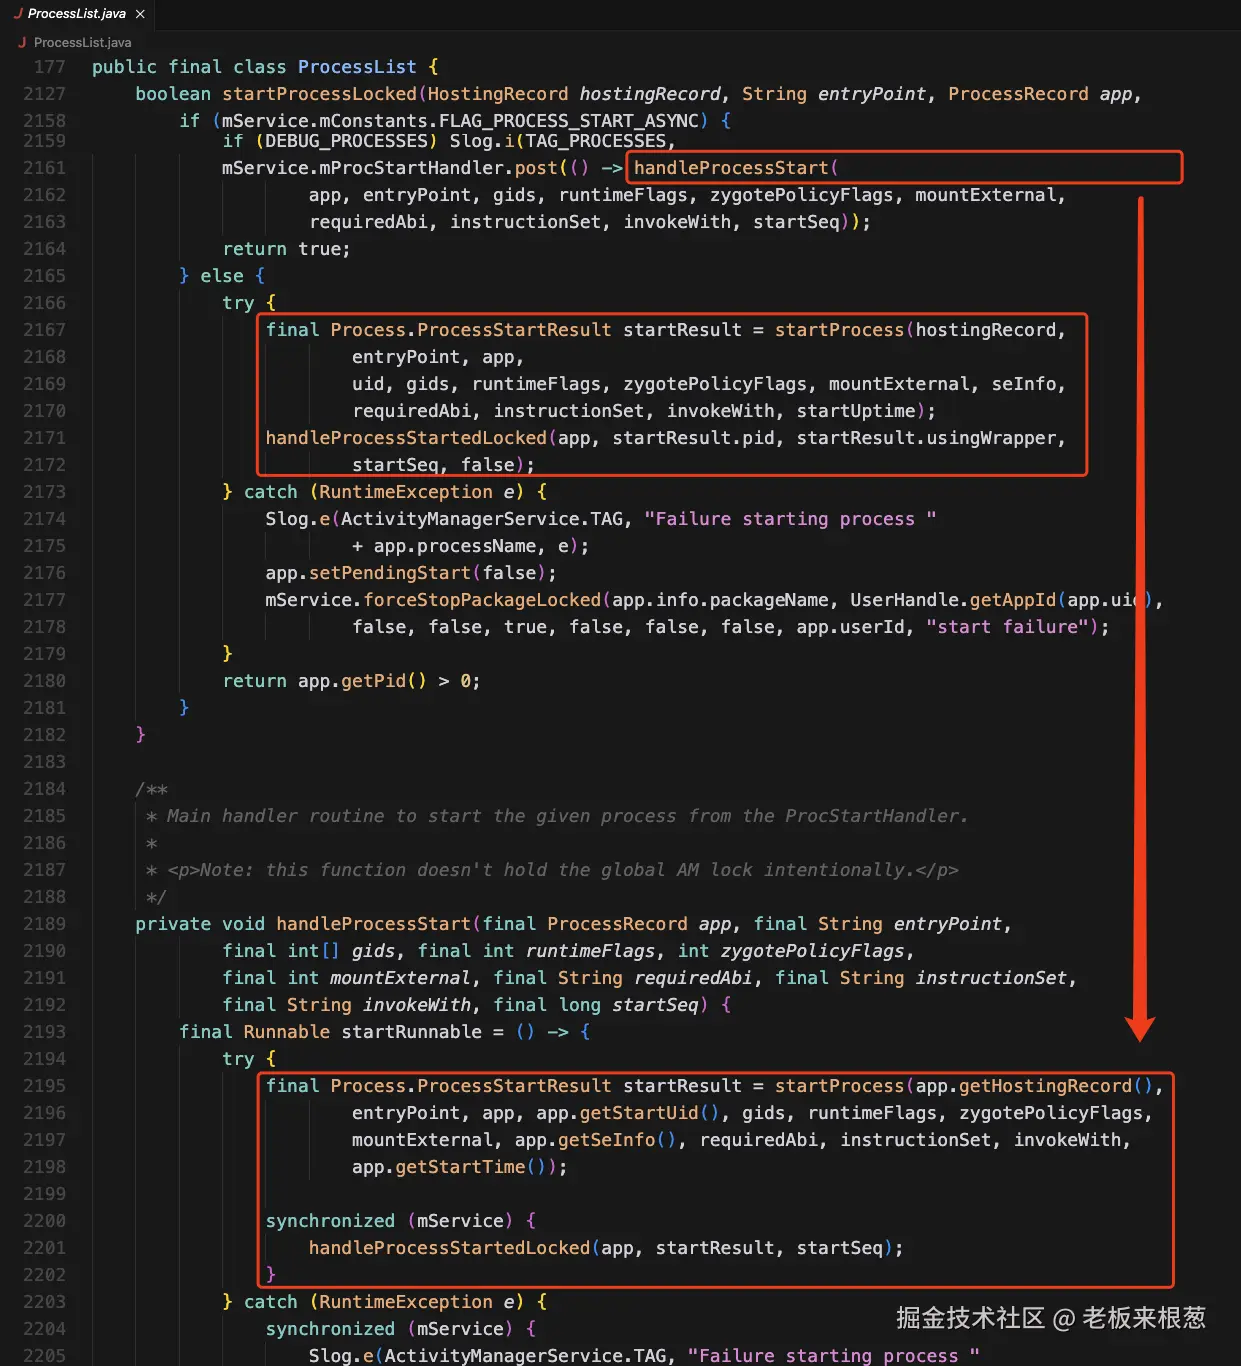Click line number 2161 in the gutter
This screenshot has height=1366, width=1241.
[44, 168]
